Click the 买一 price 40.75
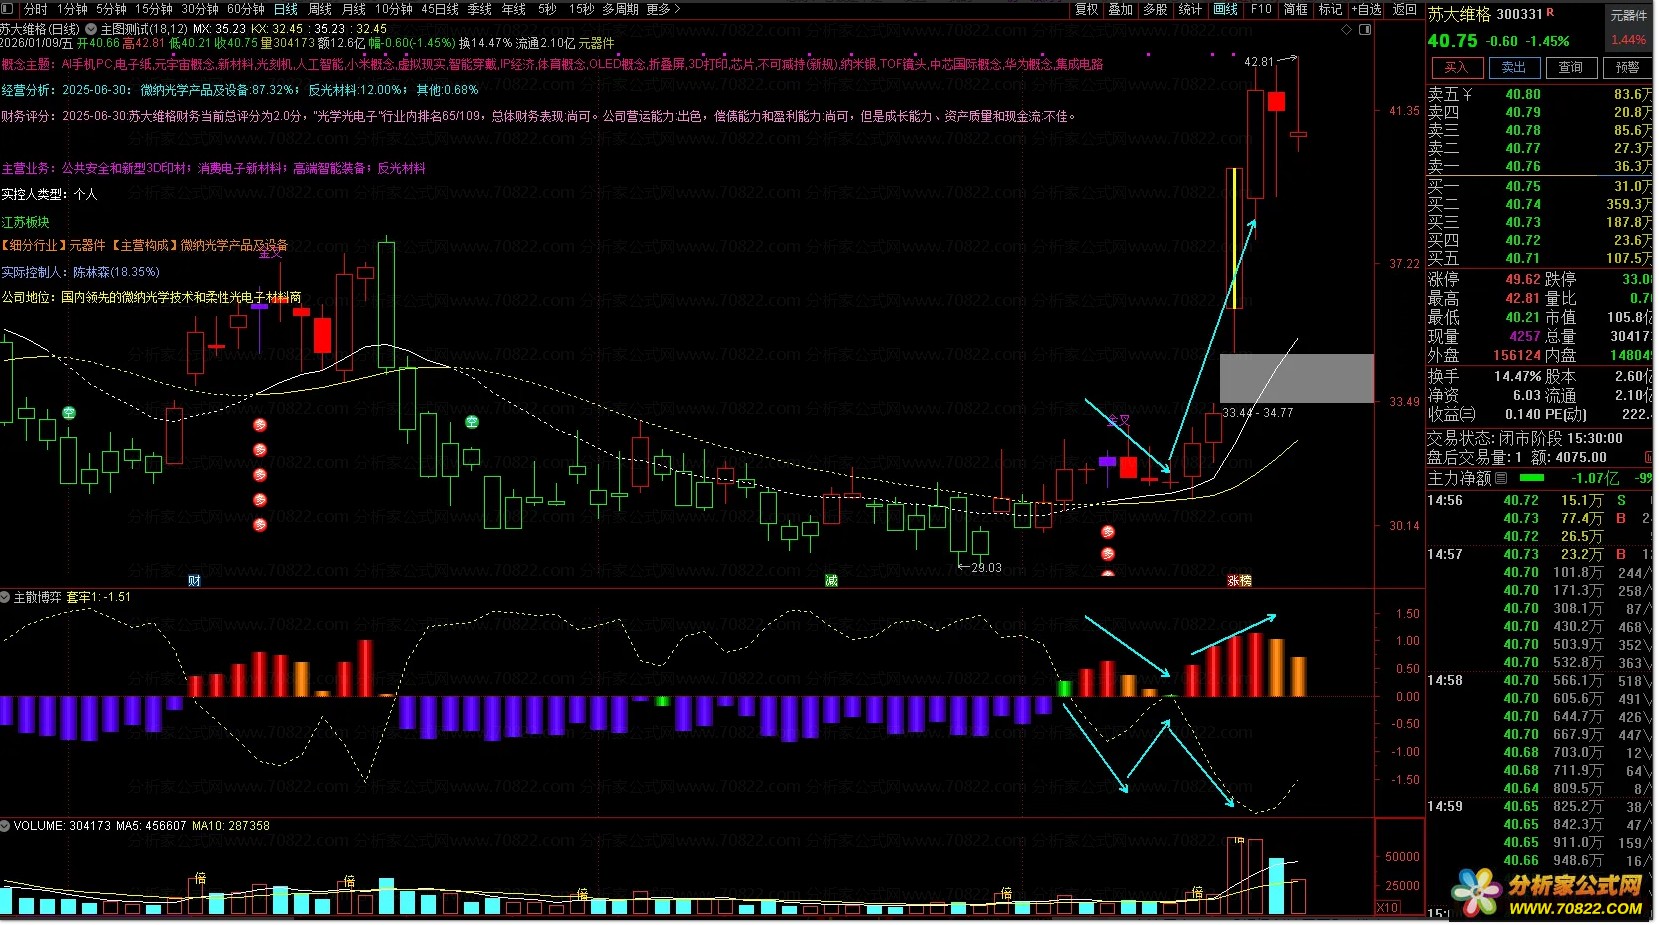Screen dimensions: 1659x925 (1523, 186)
